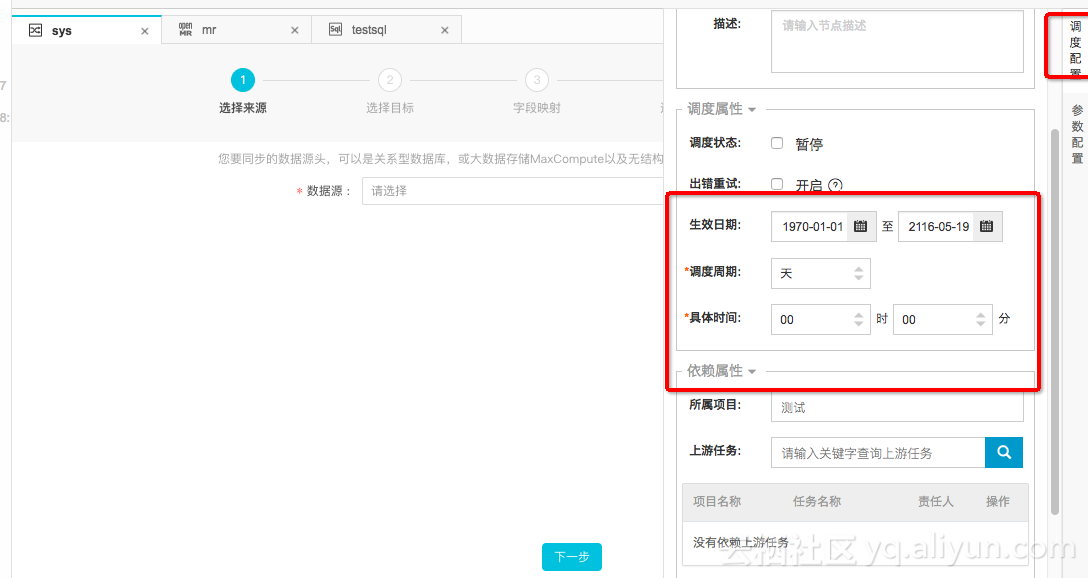Click the 责任人 column header
The image size is (1088, 578).
coord(935,502)
